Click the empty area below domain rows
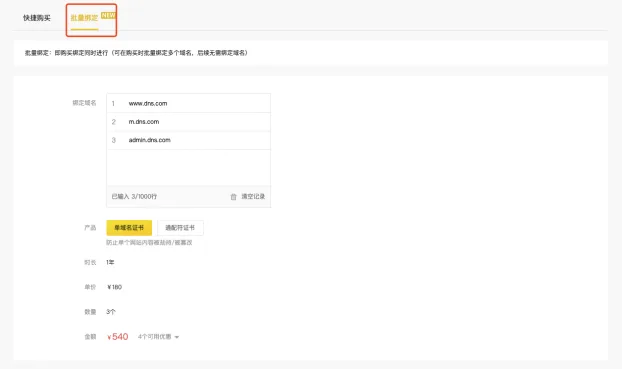Viewport: 622px width, 369px height. (x=188, y=167)
